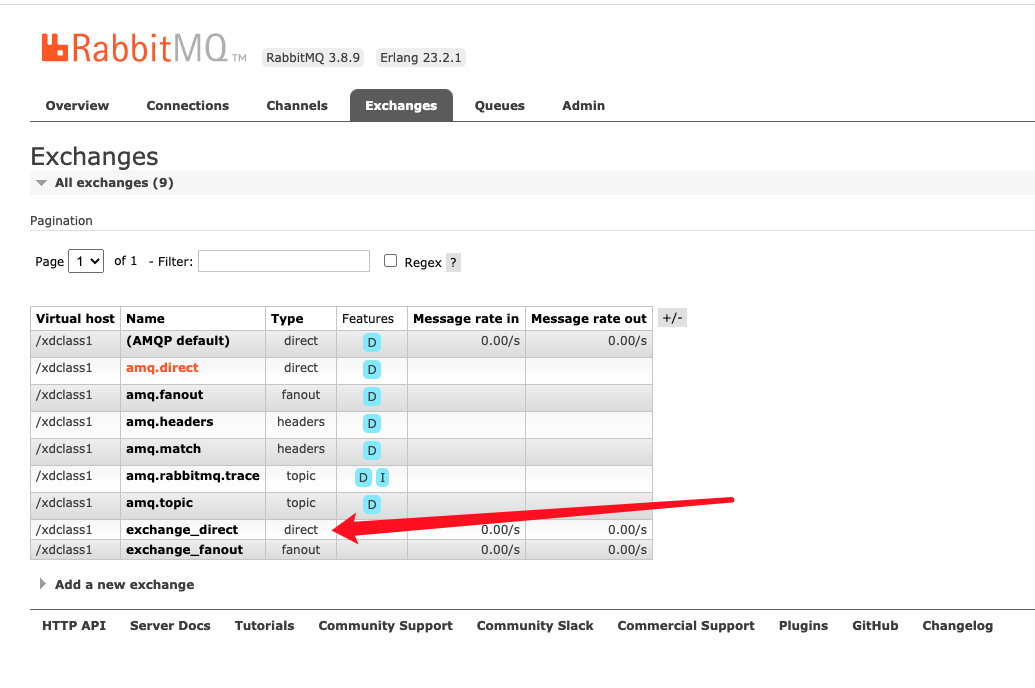Open the amq.headers exchange
This screenshot has height=688, width=1035.
[170, 423]
